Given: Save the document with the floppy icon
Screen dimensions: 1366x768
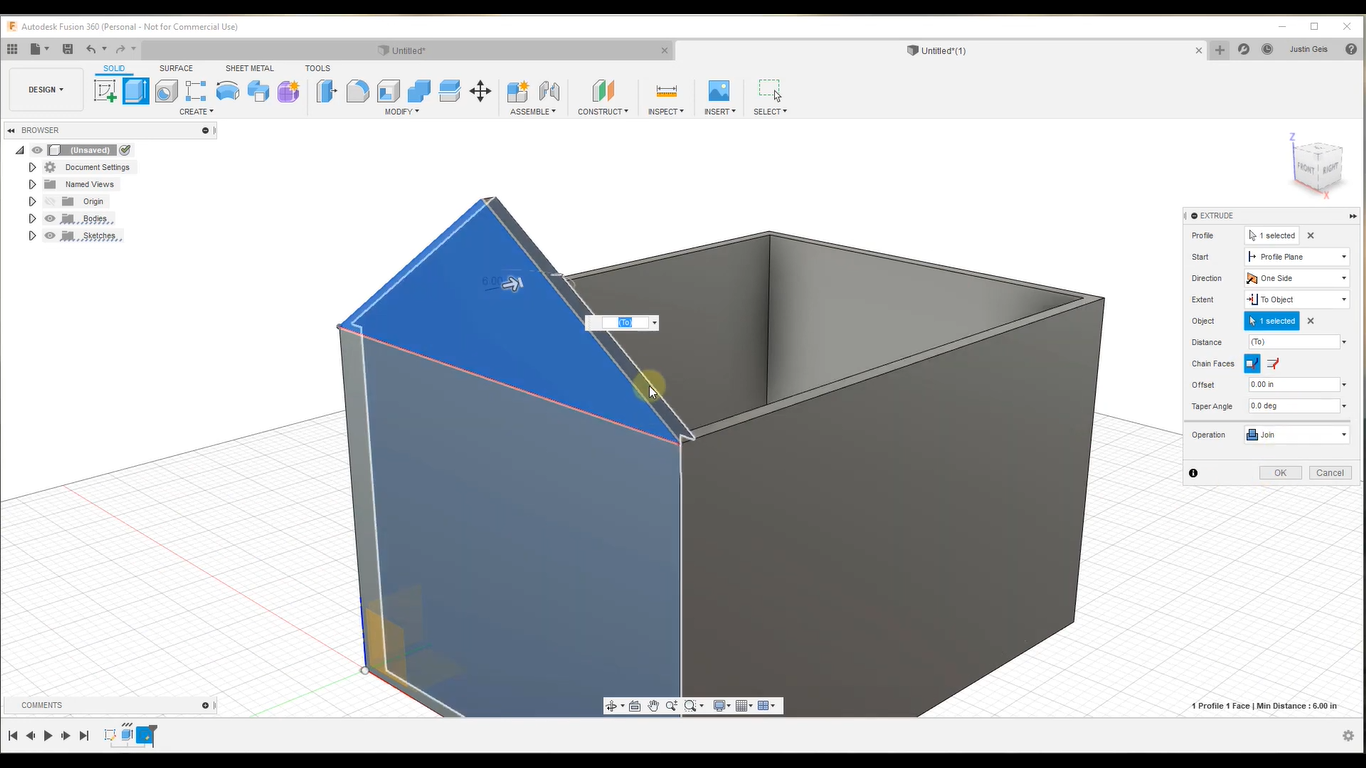Looking at the screenshot, I should pyautogui.click(x=67, y=49).
